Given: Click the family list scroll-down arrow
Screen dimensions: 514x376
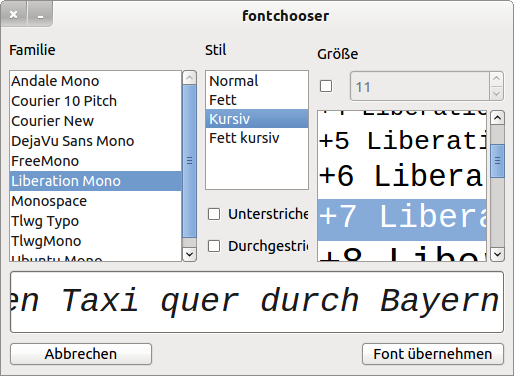Looking at the screenshot, I should [x=189, y=254].
